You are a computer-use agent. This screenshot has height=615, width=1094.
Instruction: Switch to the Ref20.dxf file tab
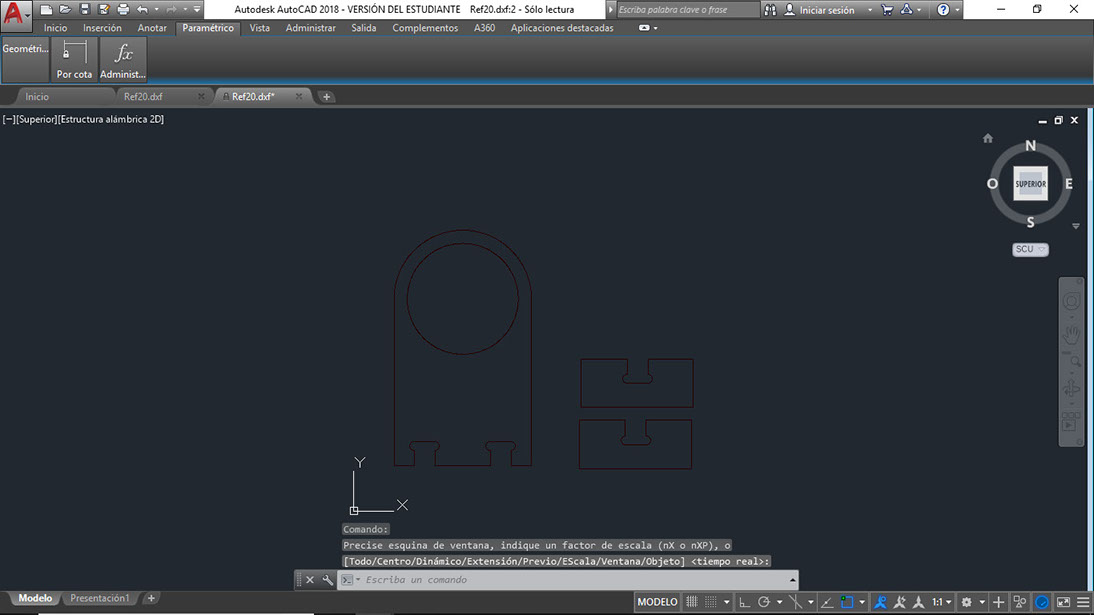pyautogui.click(x=143, y=97)
